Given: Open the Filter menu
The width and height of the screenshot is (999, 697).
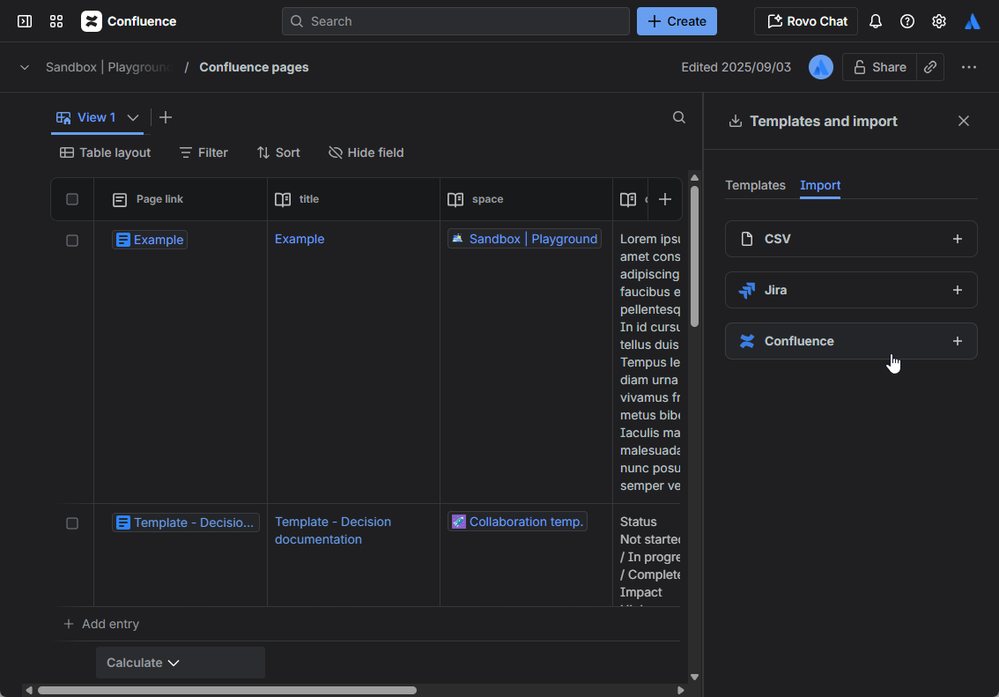Looking at the screenshot, I should (203, 153).
